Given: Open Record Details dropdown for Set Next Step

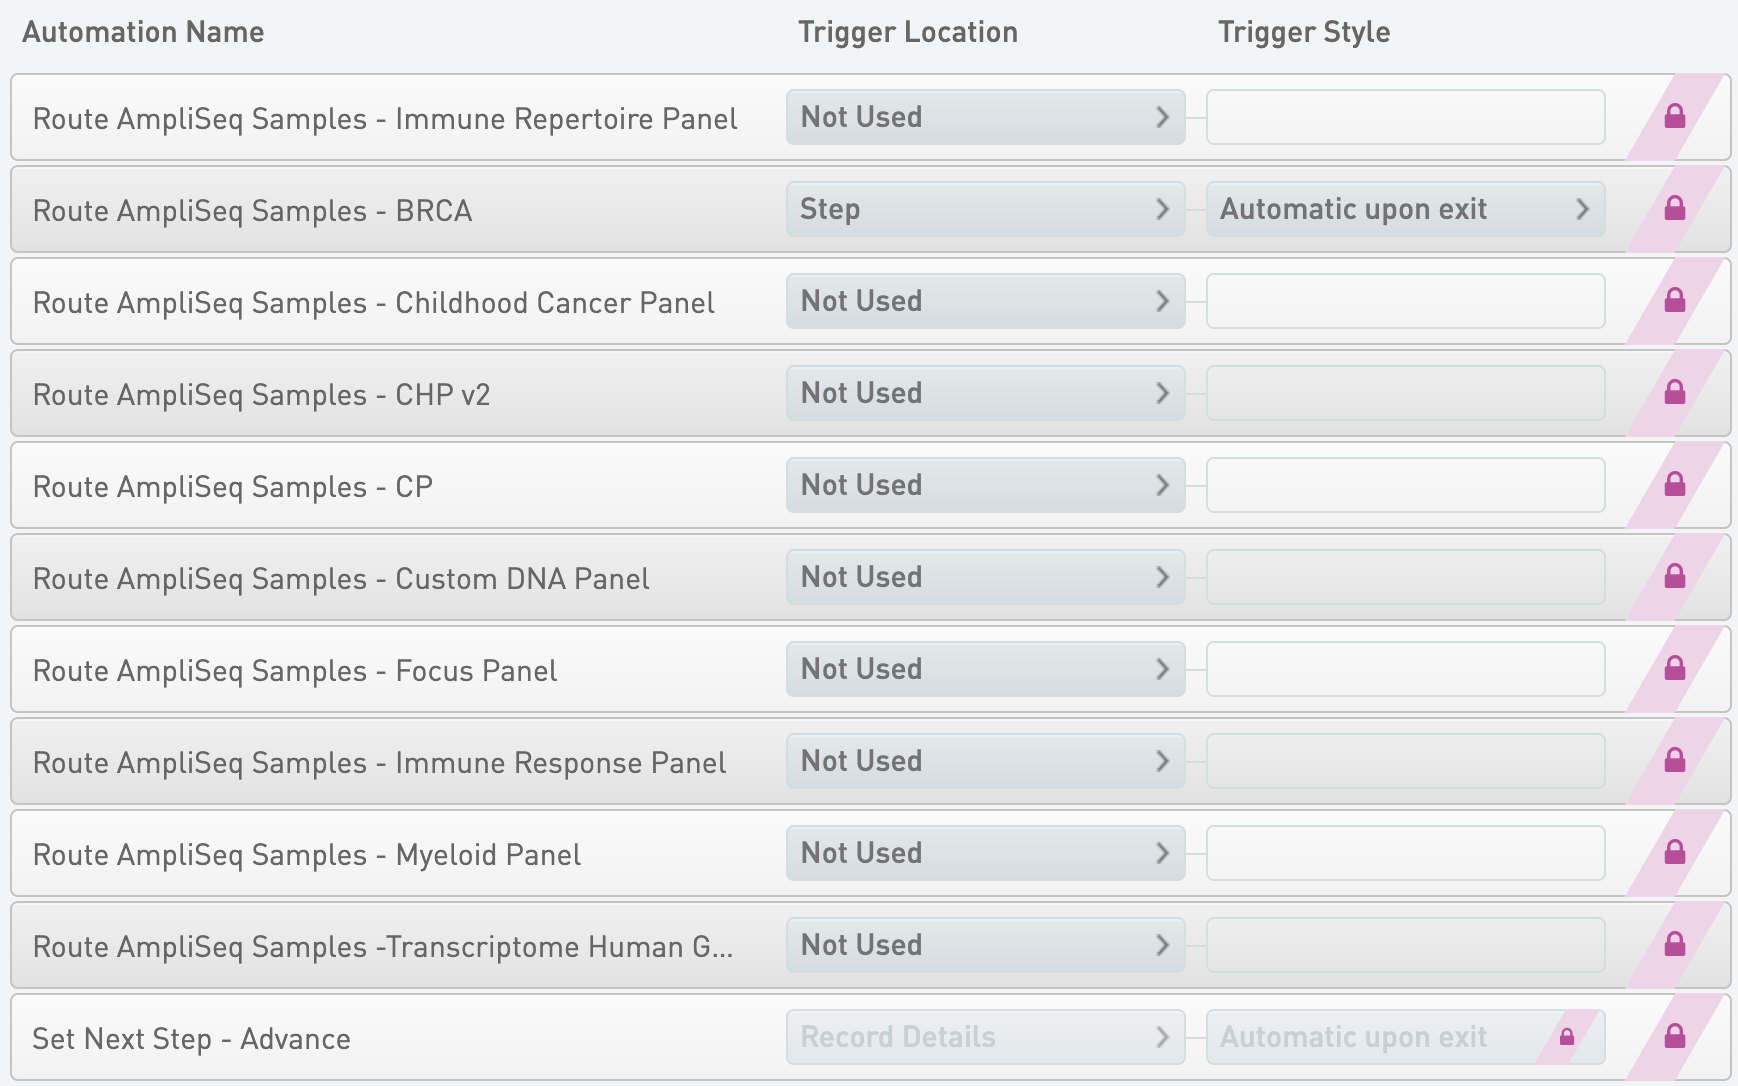Looking at the screenshot, I should [x=985, y=1037].
